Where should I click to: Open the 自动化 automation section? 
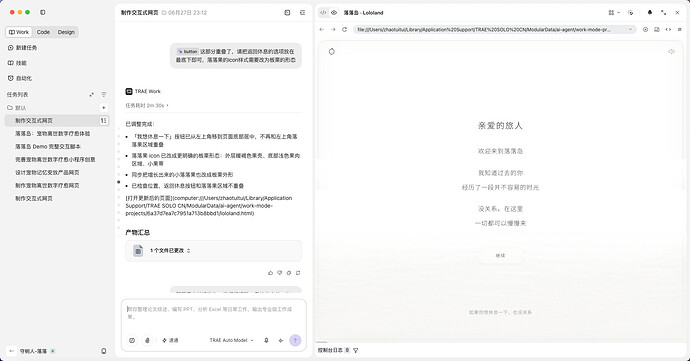point(20,78)
